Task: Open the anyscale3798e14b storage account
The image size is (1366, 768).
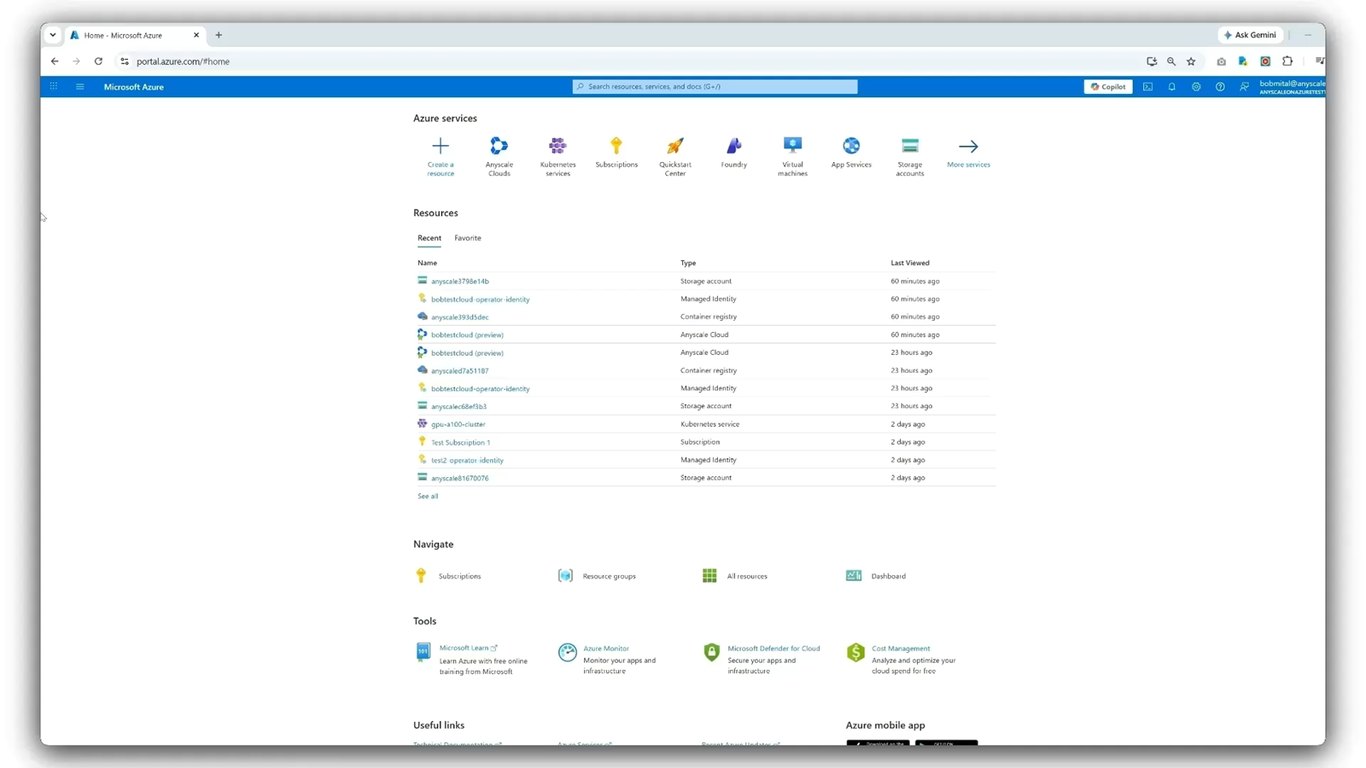Action: click(460, 281)
